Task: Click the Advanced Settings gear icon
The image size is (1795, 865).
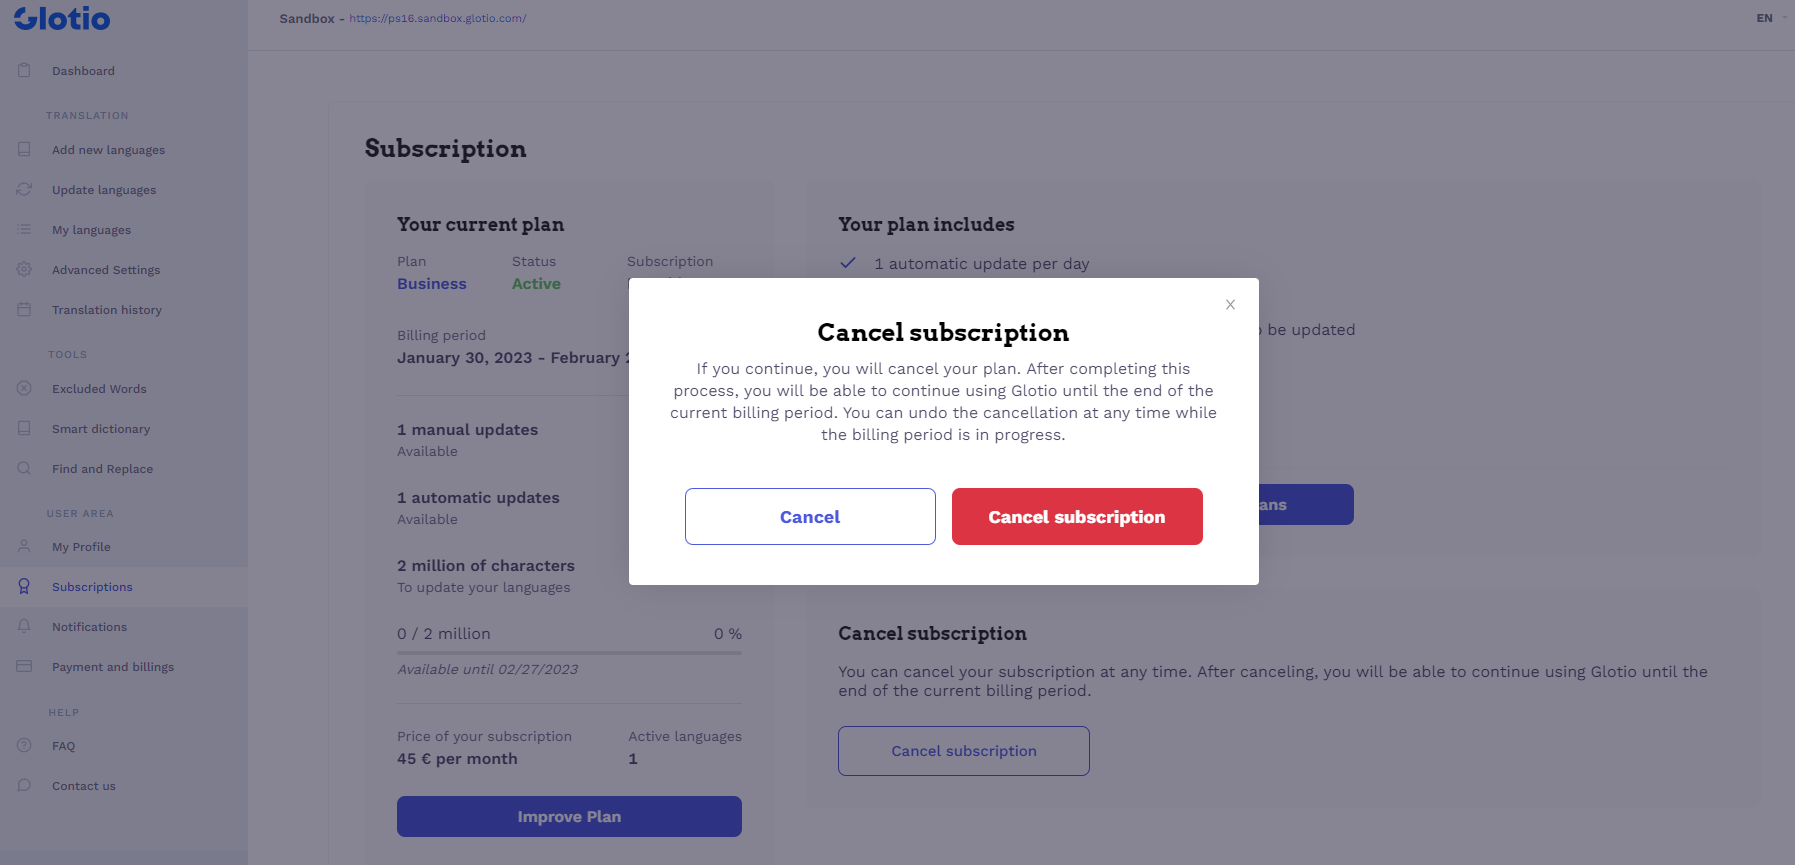Action: 24,269
